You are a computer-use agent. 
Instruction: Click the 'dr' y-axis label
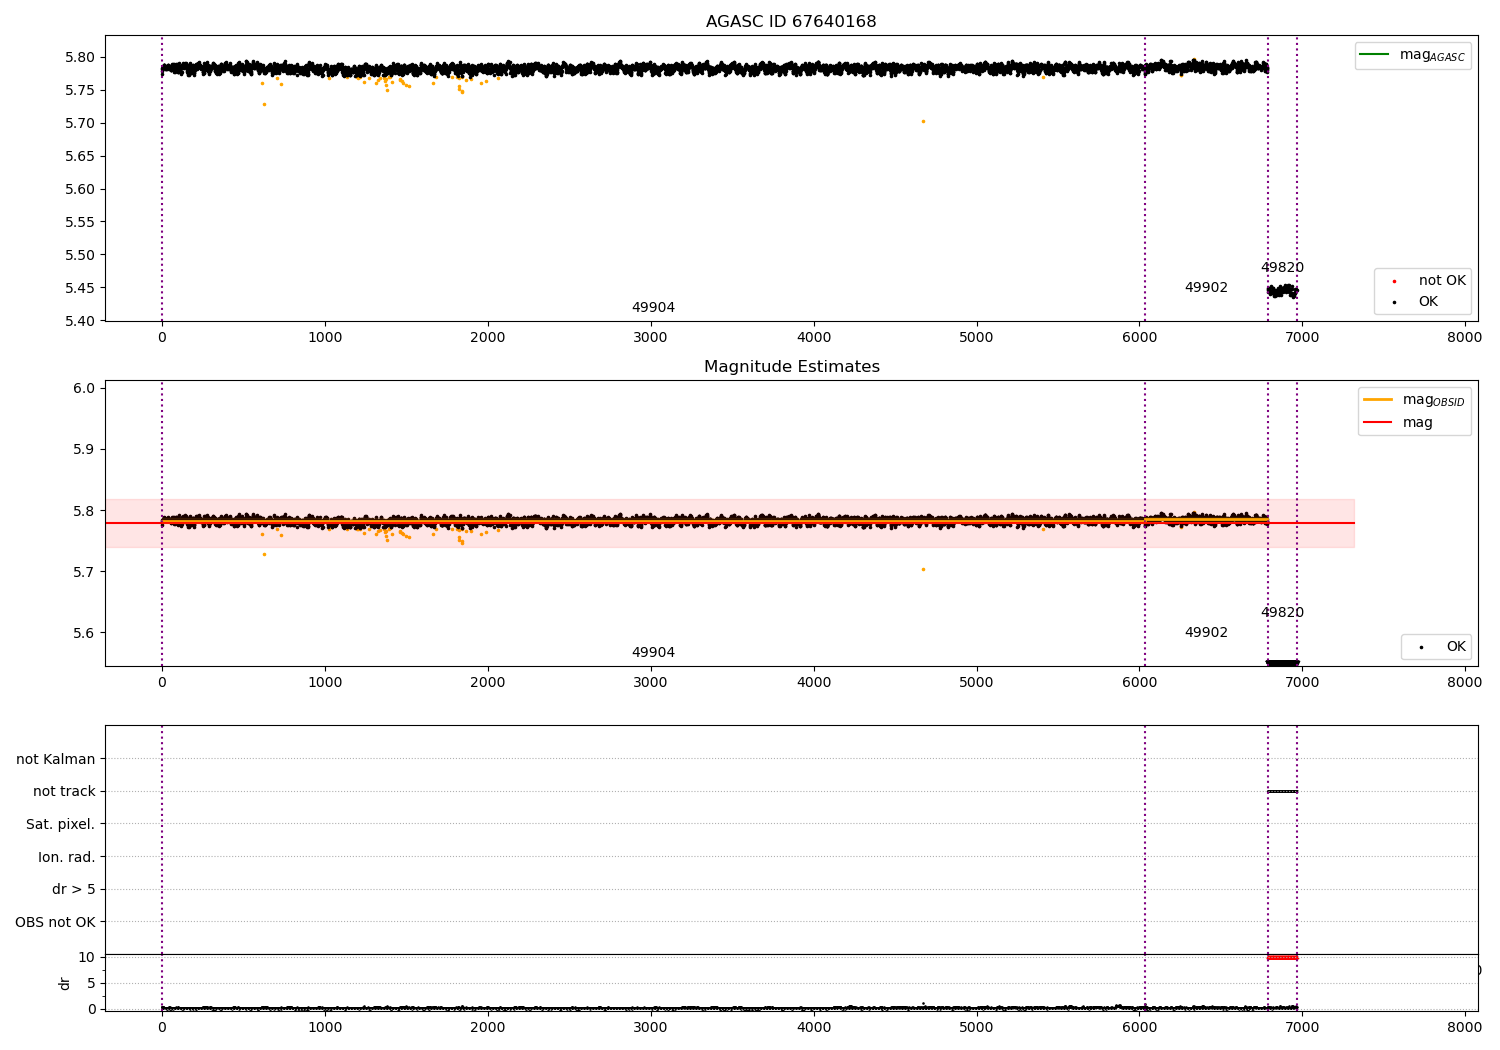click(65, 984)
